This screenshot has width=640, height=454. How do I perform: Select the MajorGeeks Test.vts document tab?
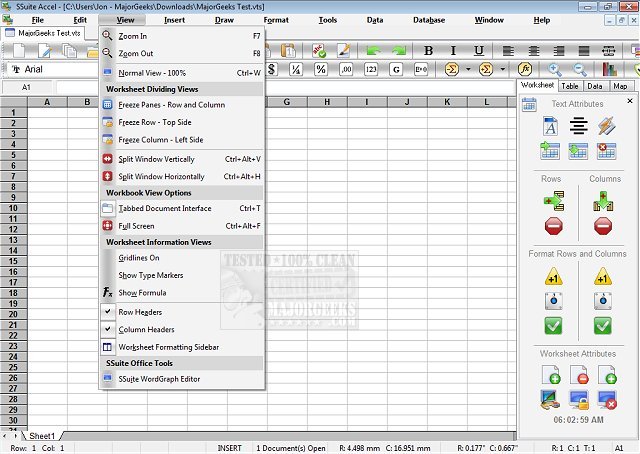pyautogui.click(x=43, y=33)
